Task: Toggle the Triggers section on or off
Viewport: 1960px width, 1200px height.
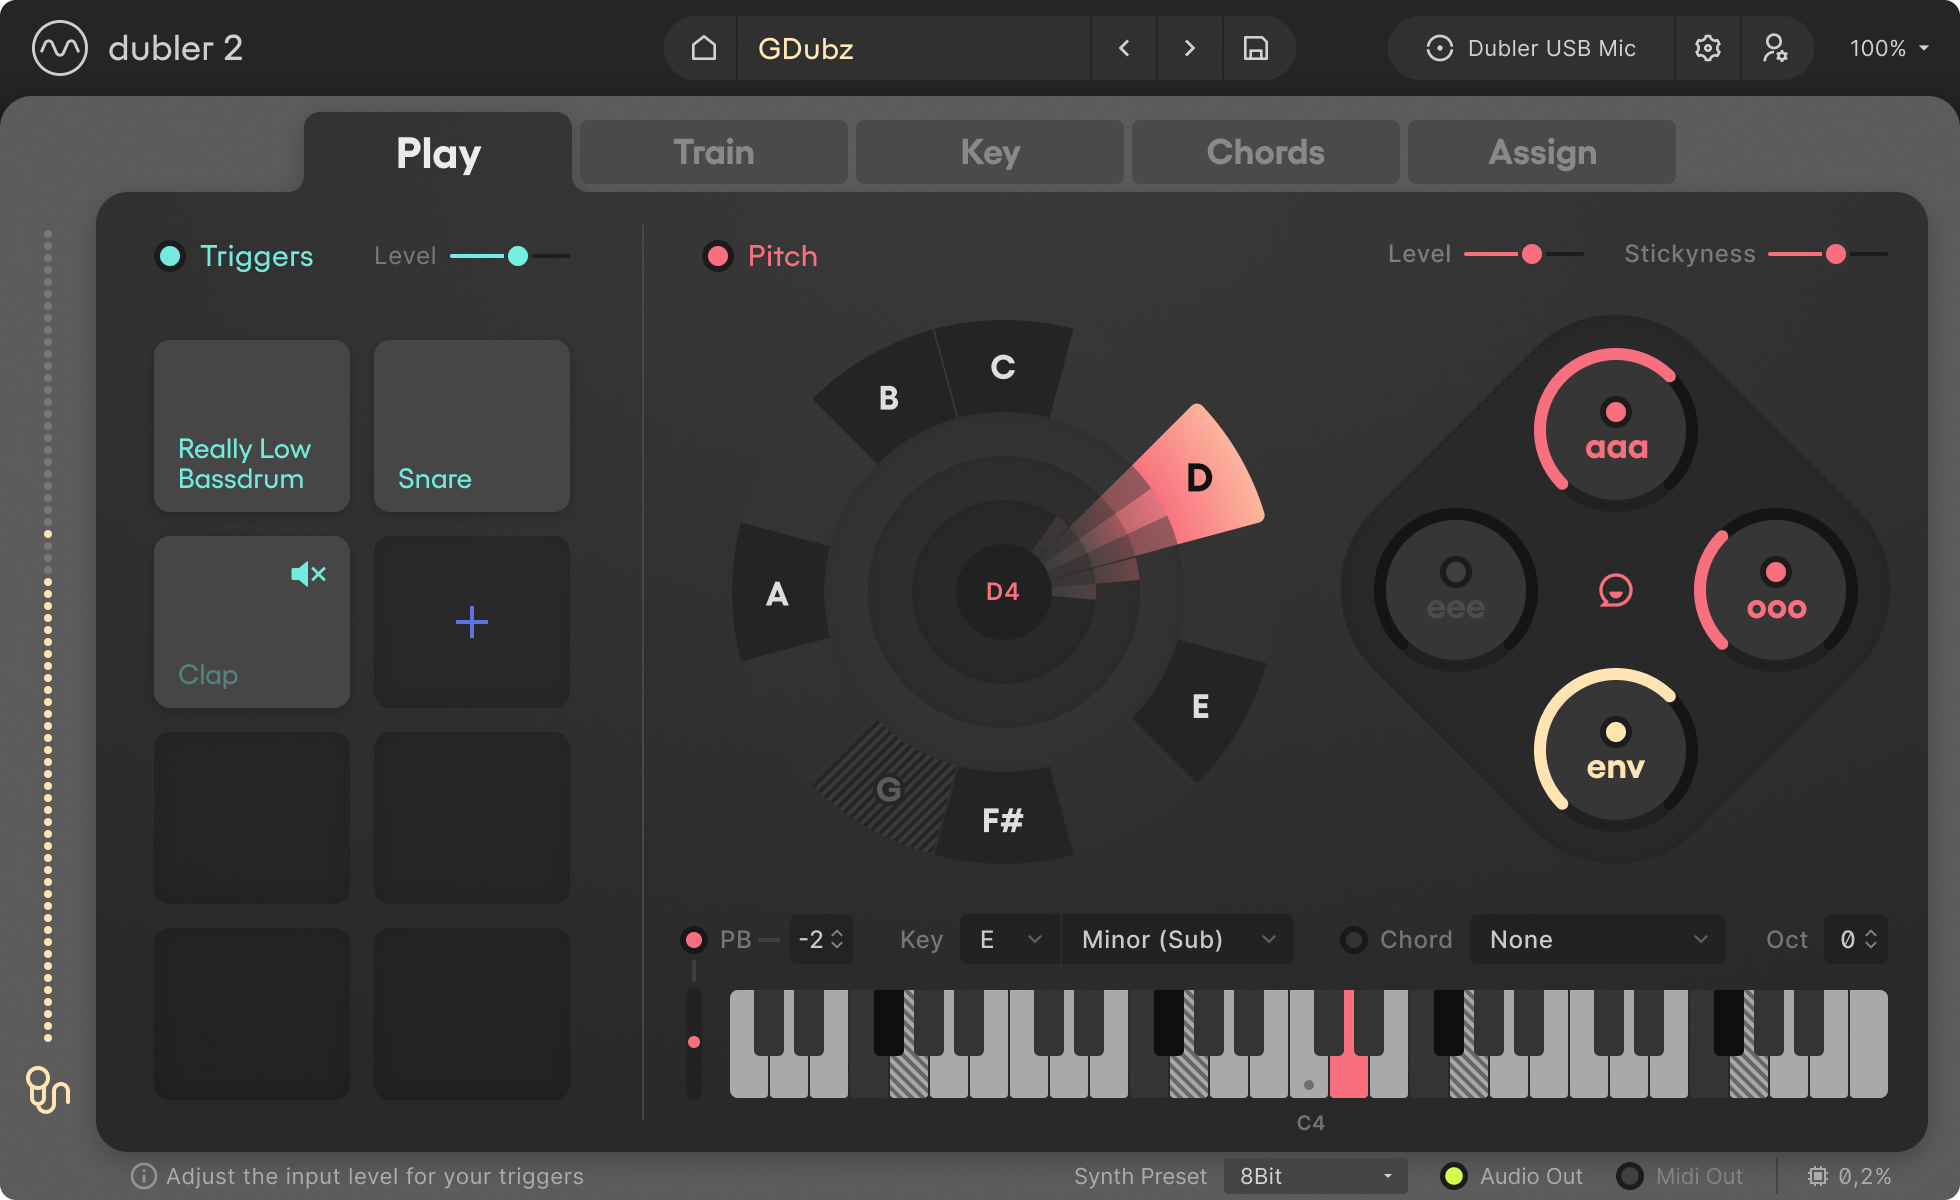Action: [x=170, y=256]
